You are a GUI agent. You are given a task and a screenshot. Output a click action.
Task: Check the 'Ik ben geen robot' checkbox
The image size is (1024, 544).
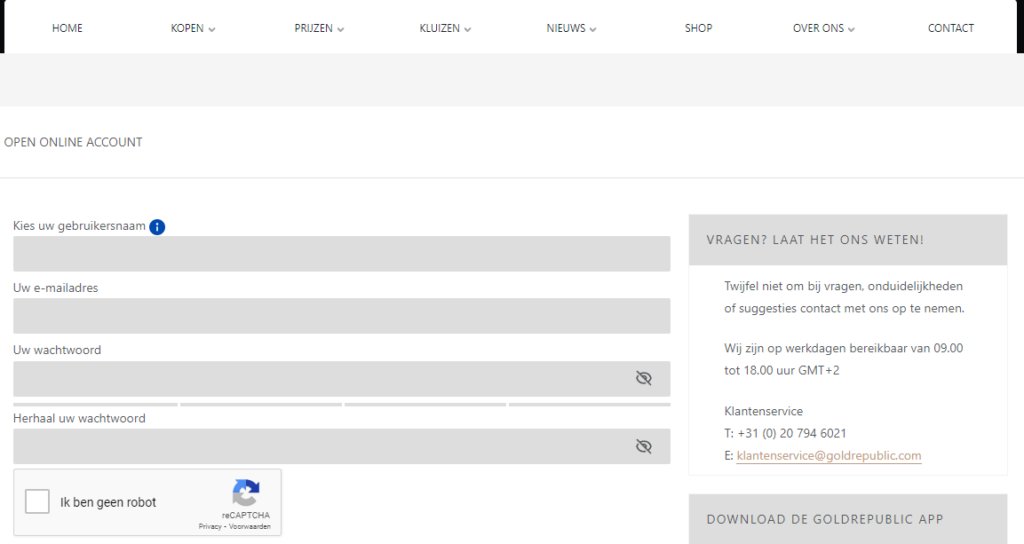tap(38, 502)
